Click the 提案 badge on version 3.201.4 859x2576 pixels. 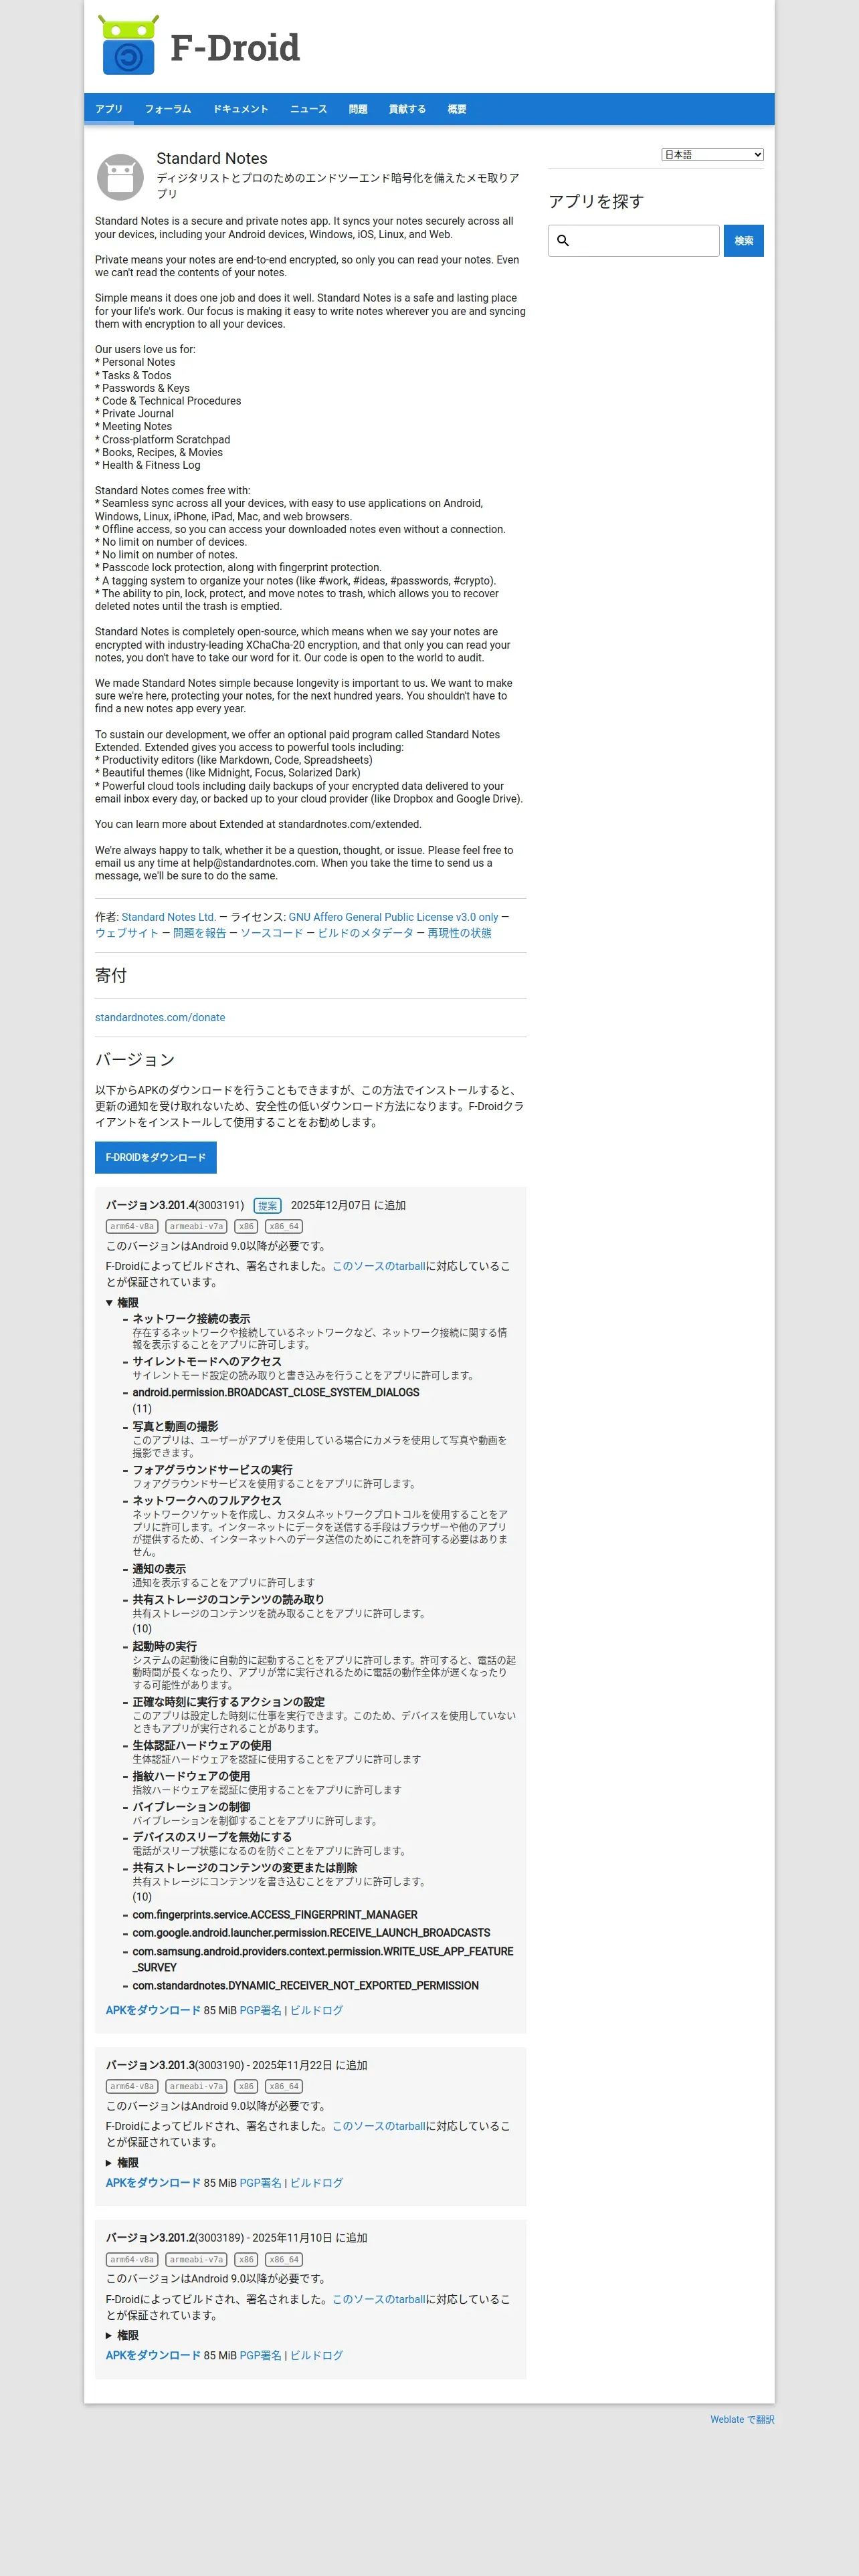[x=267, y=1206]
